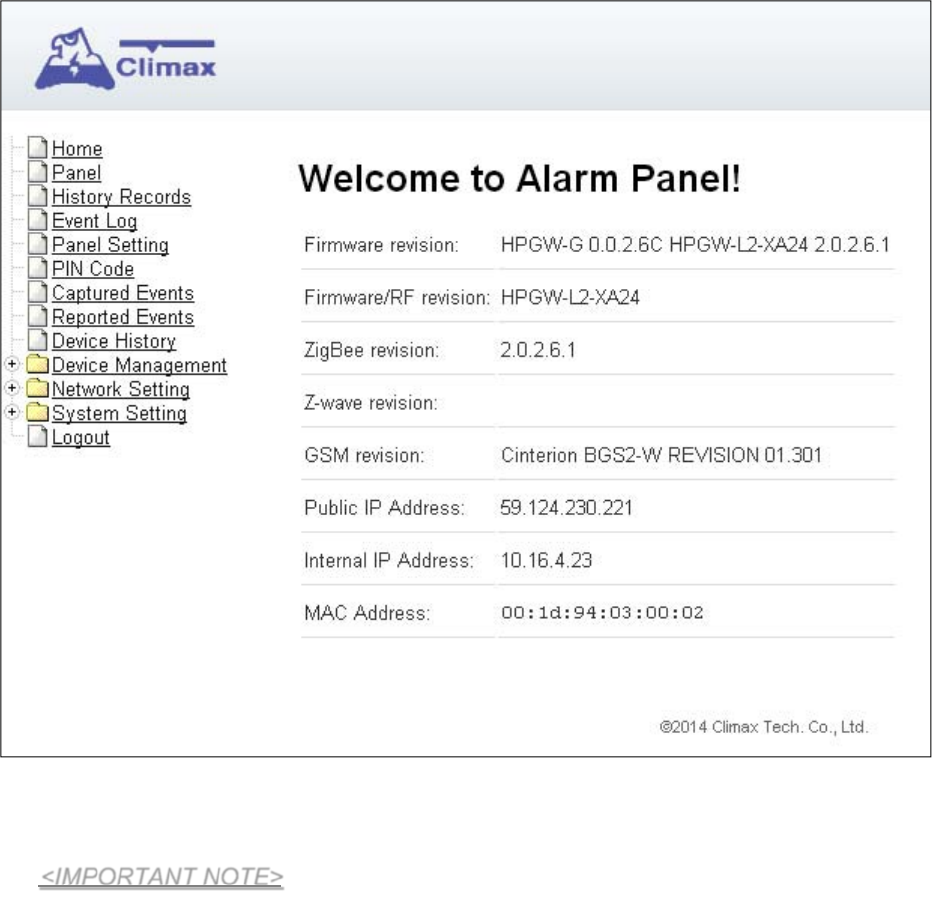Click the internal IP 10.16.4.23
932x906 pixels.
(x=546, y=560)
